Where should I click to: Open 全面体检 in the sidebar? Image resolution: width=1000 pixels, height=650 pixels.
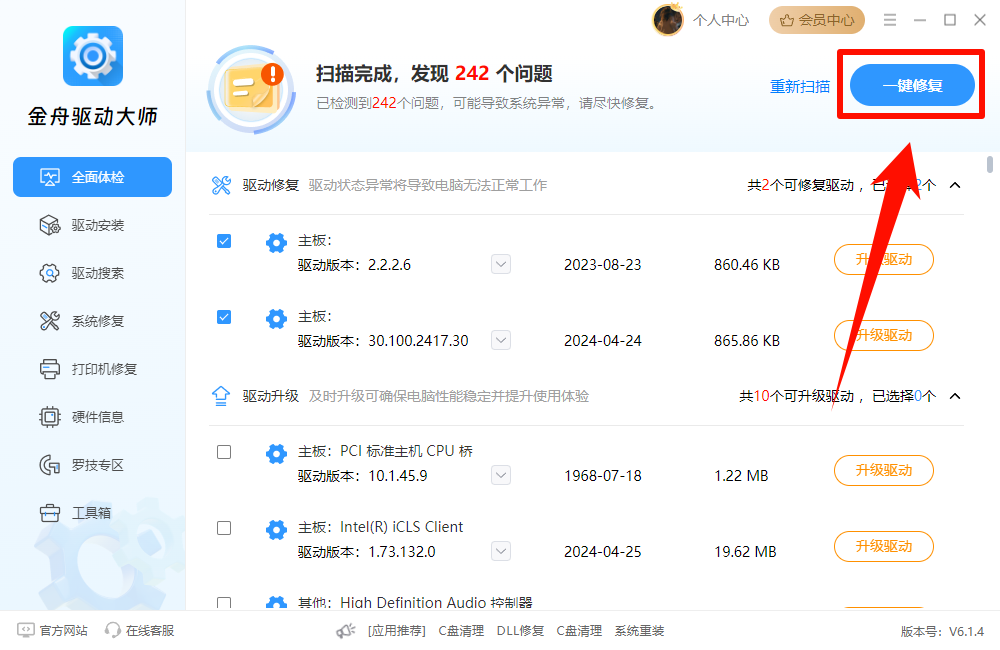[92, 177]
